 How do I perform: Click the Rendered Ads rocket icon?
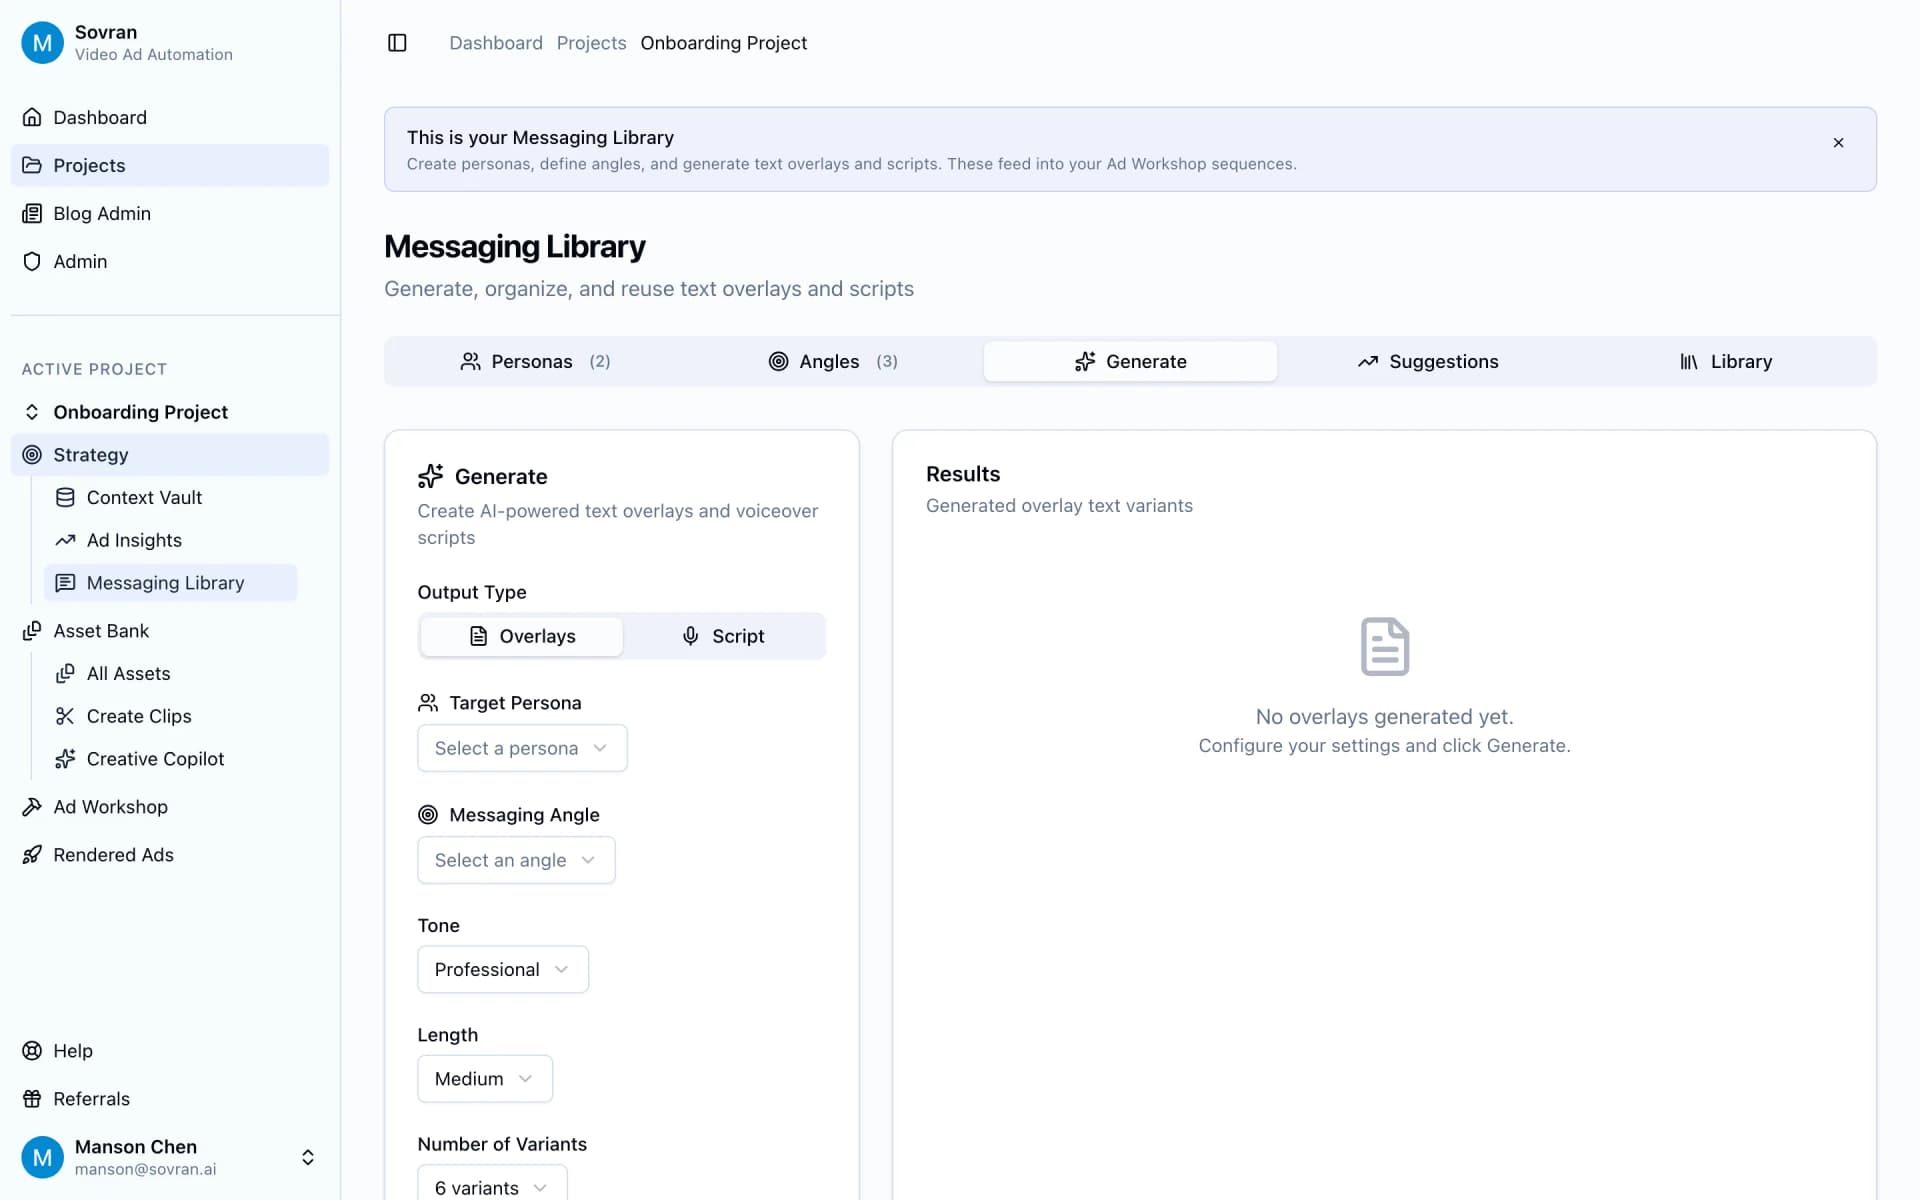click(32, 855)
